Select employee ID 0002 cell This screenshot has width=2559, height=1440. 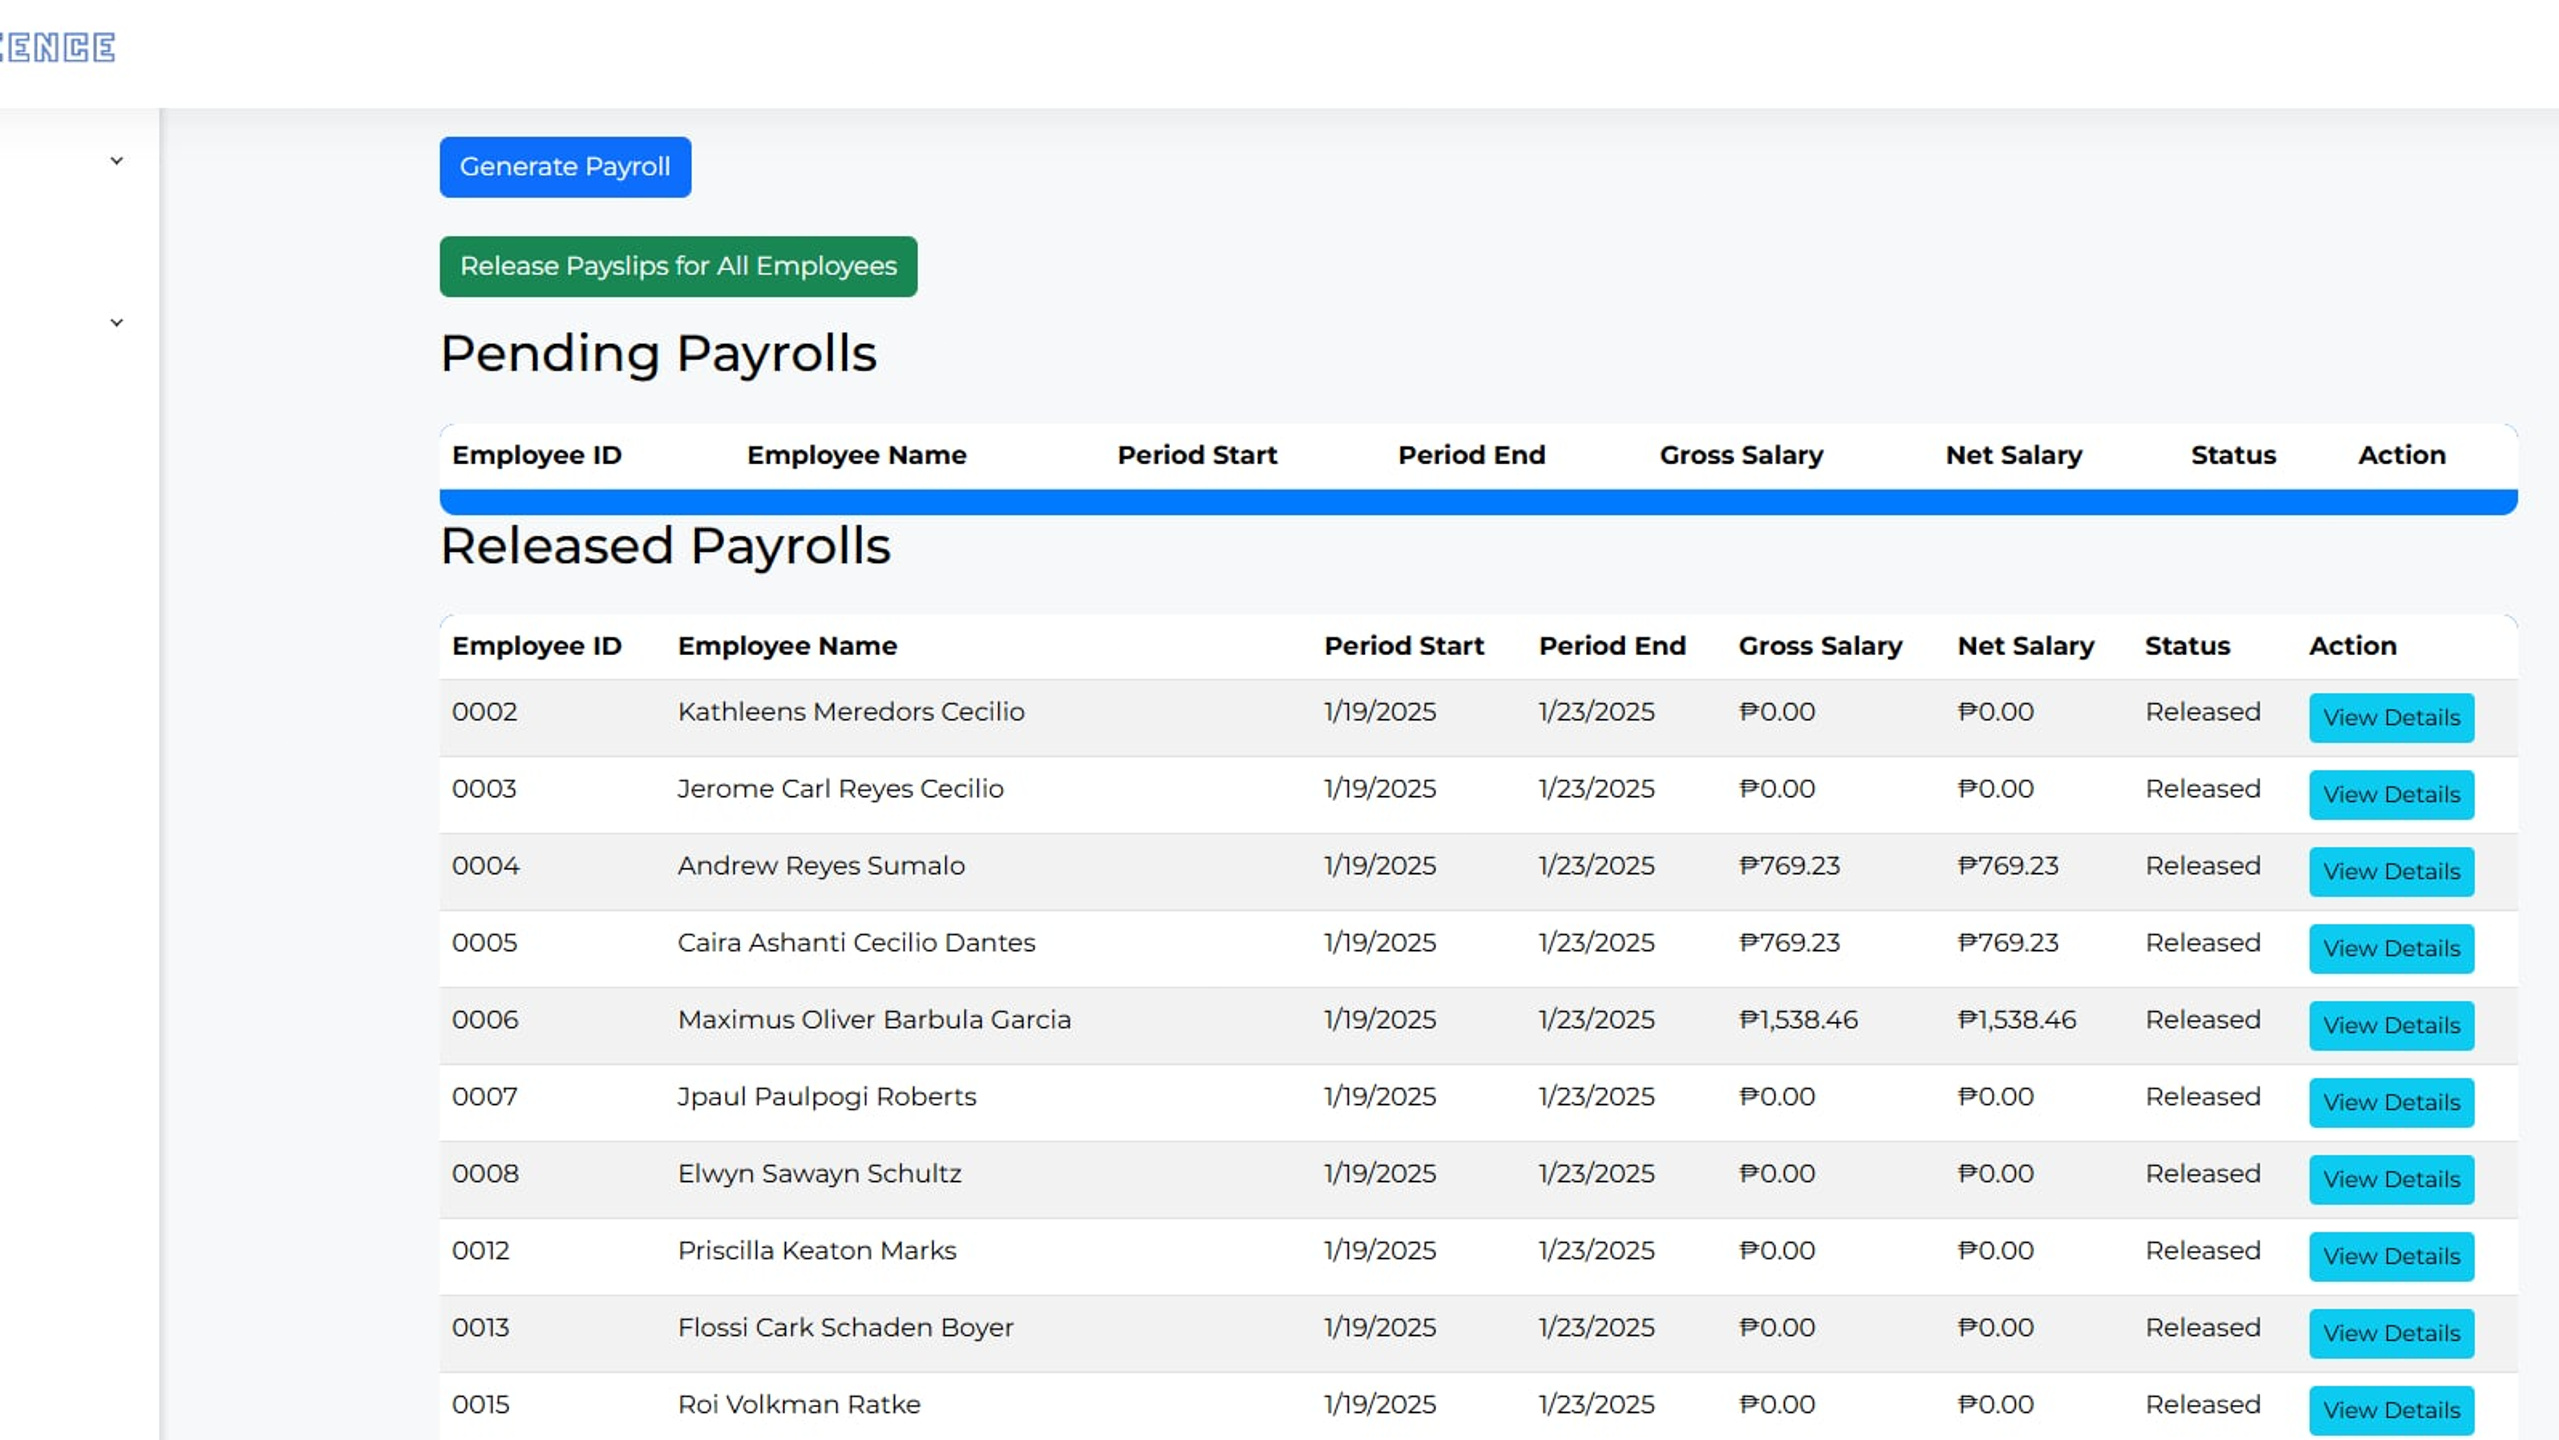pyautogui.click(x=484, y=712)
